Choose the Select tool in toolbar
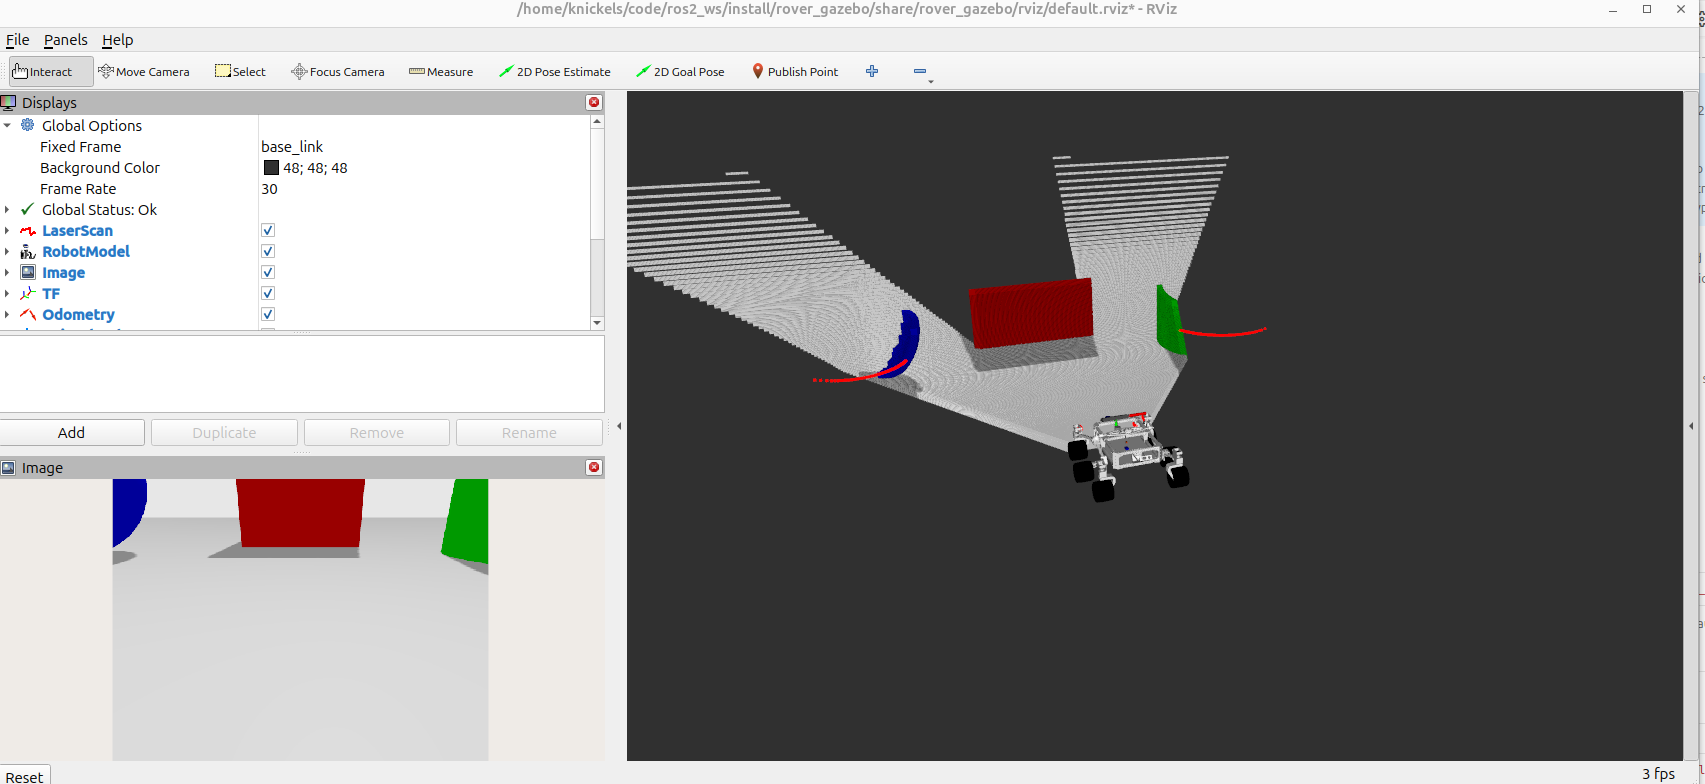 pos(240,72)
